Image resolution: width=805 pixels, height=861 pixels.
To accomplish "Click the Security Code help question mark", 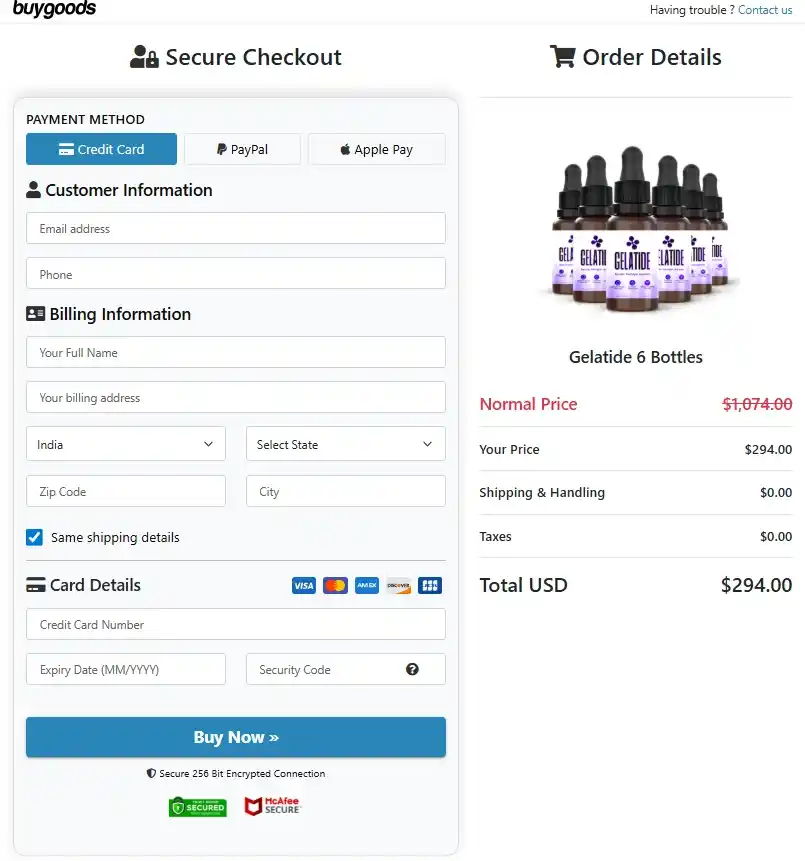I will tap(412, 669).
